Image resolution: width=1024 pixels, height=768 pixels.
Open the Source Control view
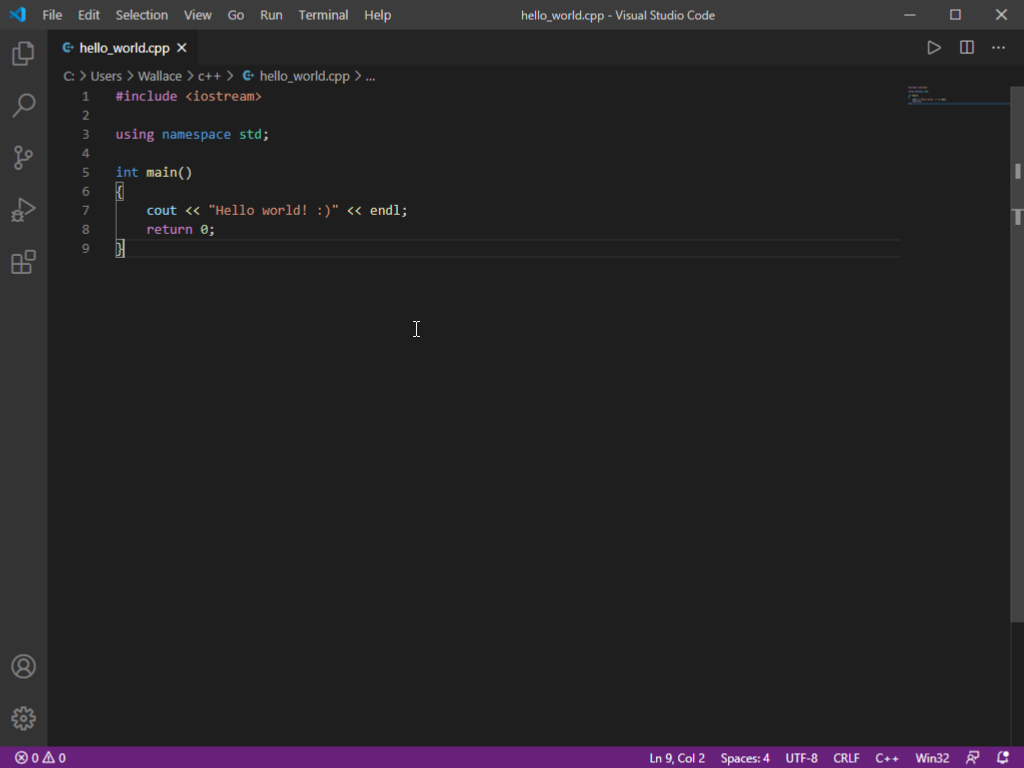[x=23, y=157]
